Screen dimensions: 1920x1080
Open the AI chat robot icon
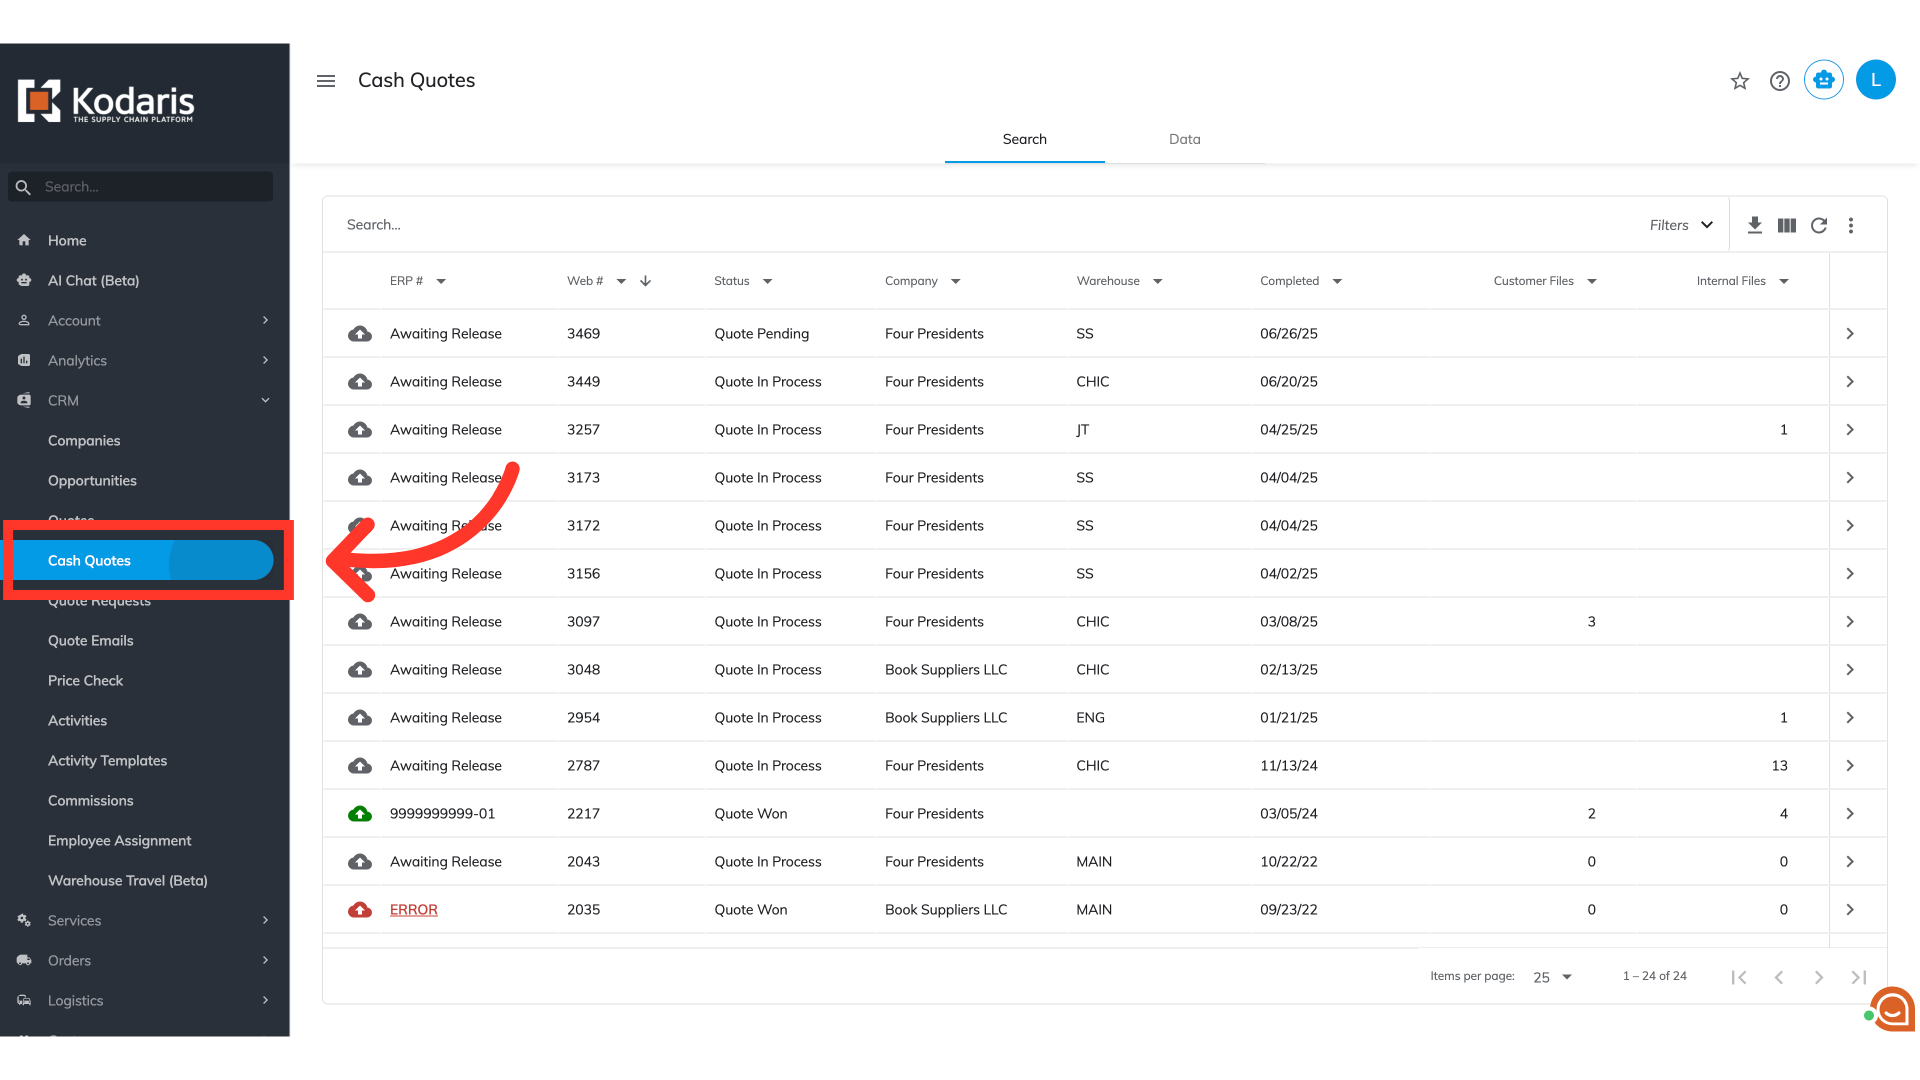(x=1824, y=80)
